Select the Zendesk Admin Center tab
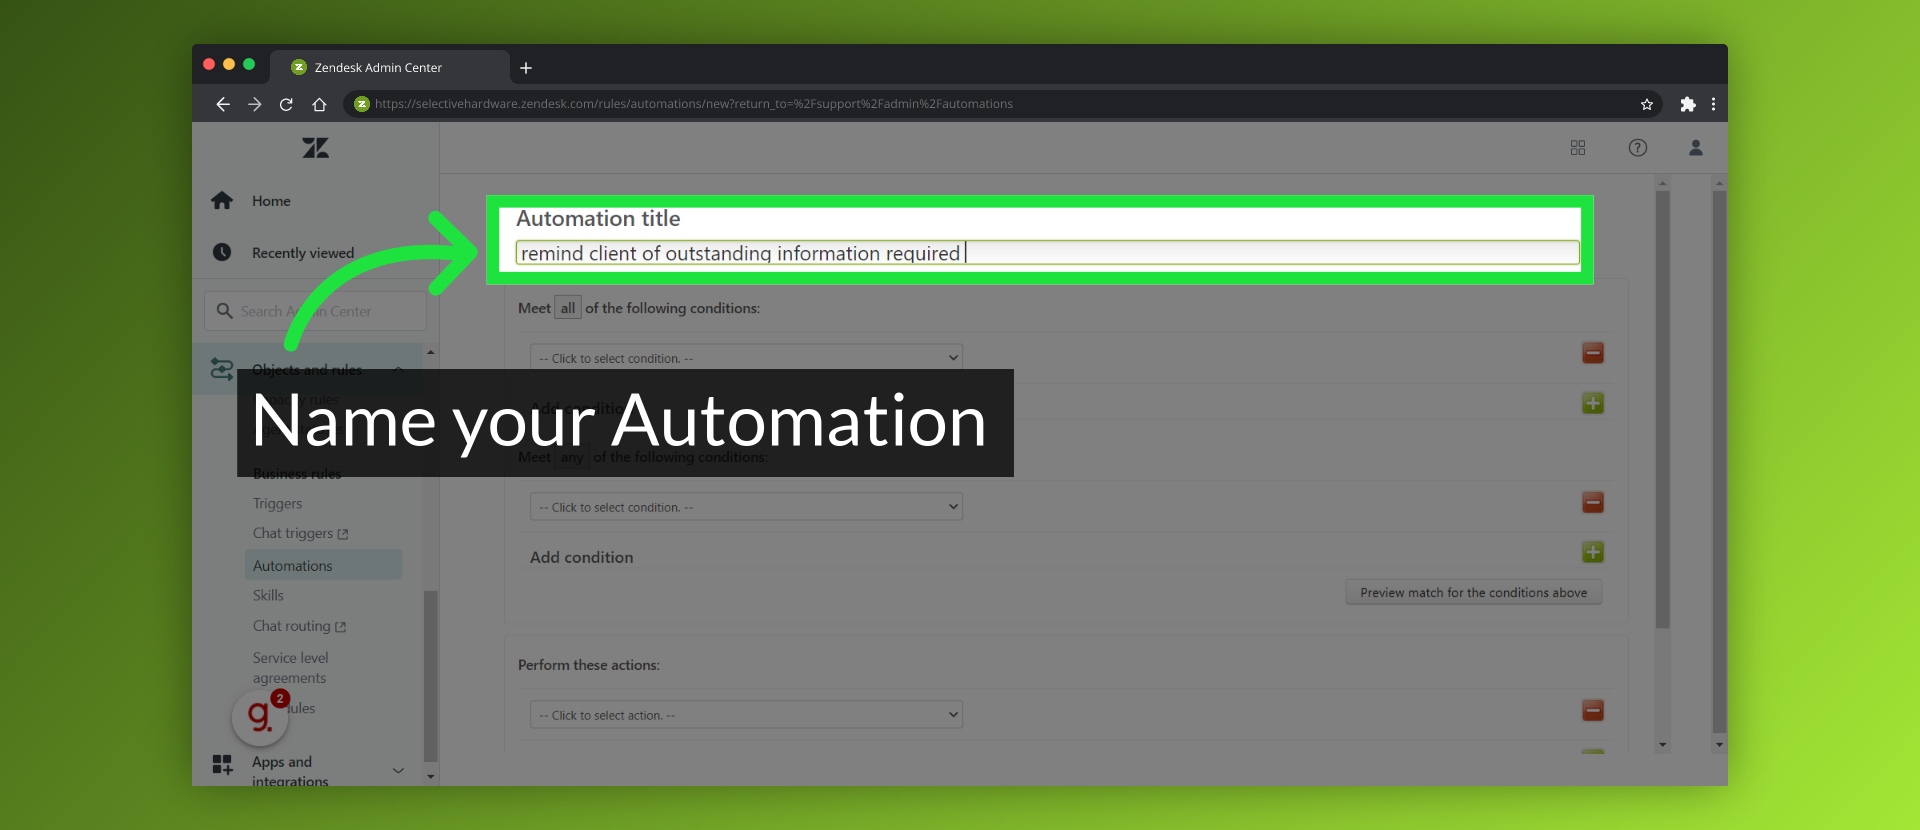Image resolution: width=1920 pixels, height=830 pixels. pyautogui.click(x=390, y=67)
